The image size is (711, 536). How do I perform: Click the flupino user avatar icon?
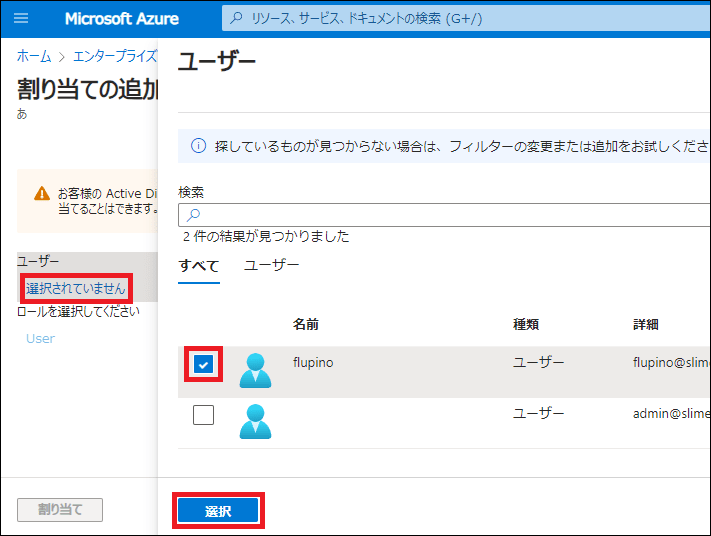point(255,371)
